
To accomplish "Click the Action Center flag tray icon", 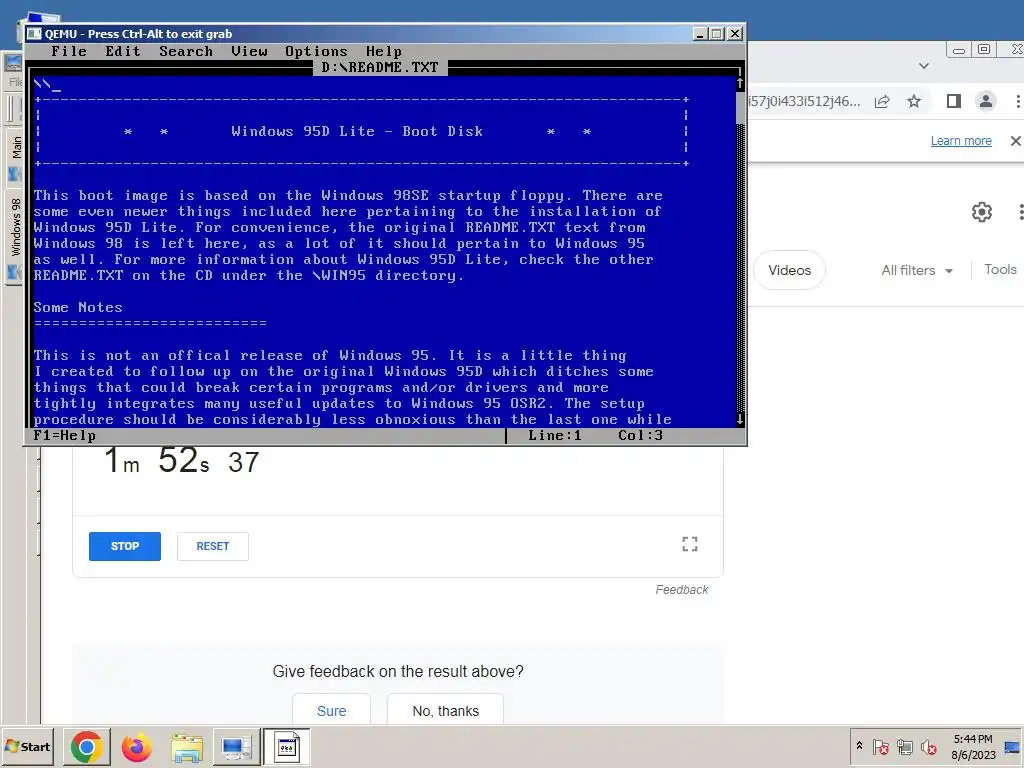I will click(880, 746).
